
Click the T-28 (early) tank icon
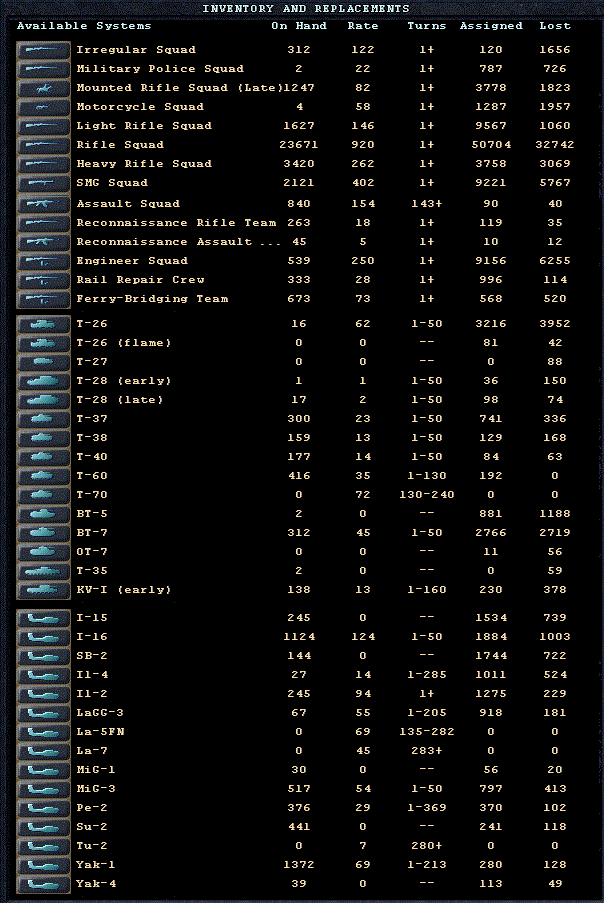coord(43,381)
